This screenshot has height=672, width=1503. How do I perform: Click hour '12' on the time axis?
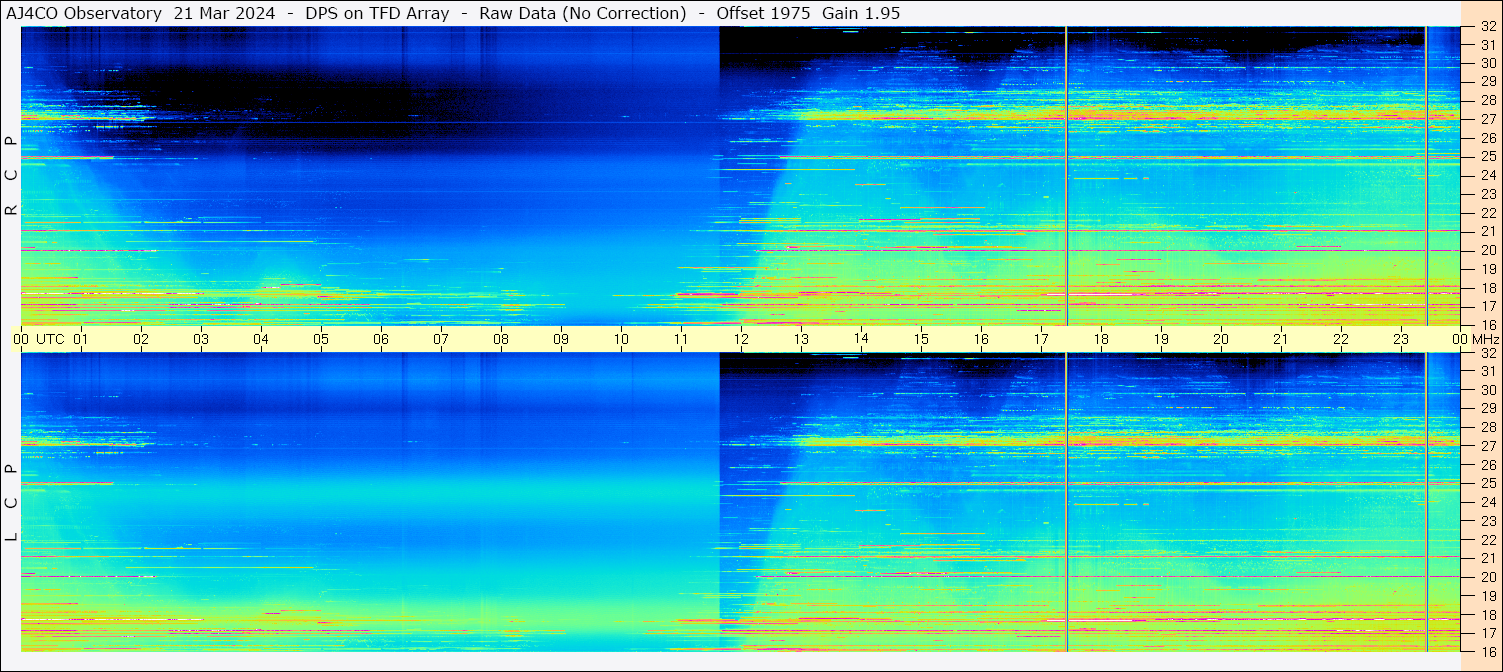741,339
